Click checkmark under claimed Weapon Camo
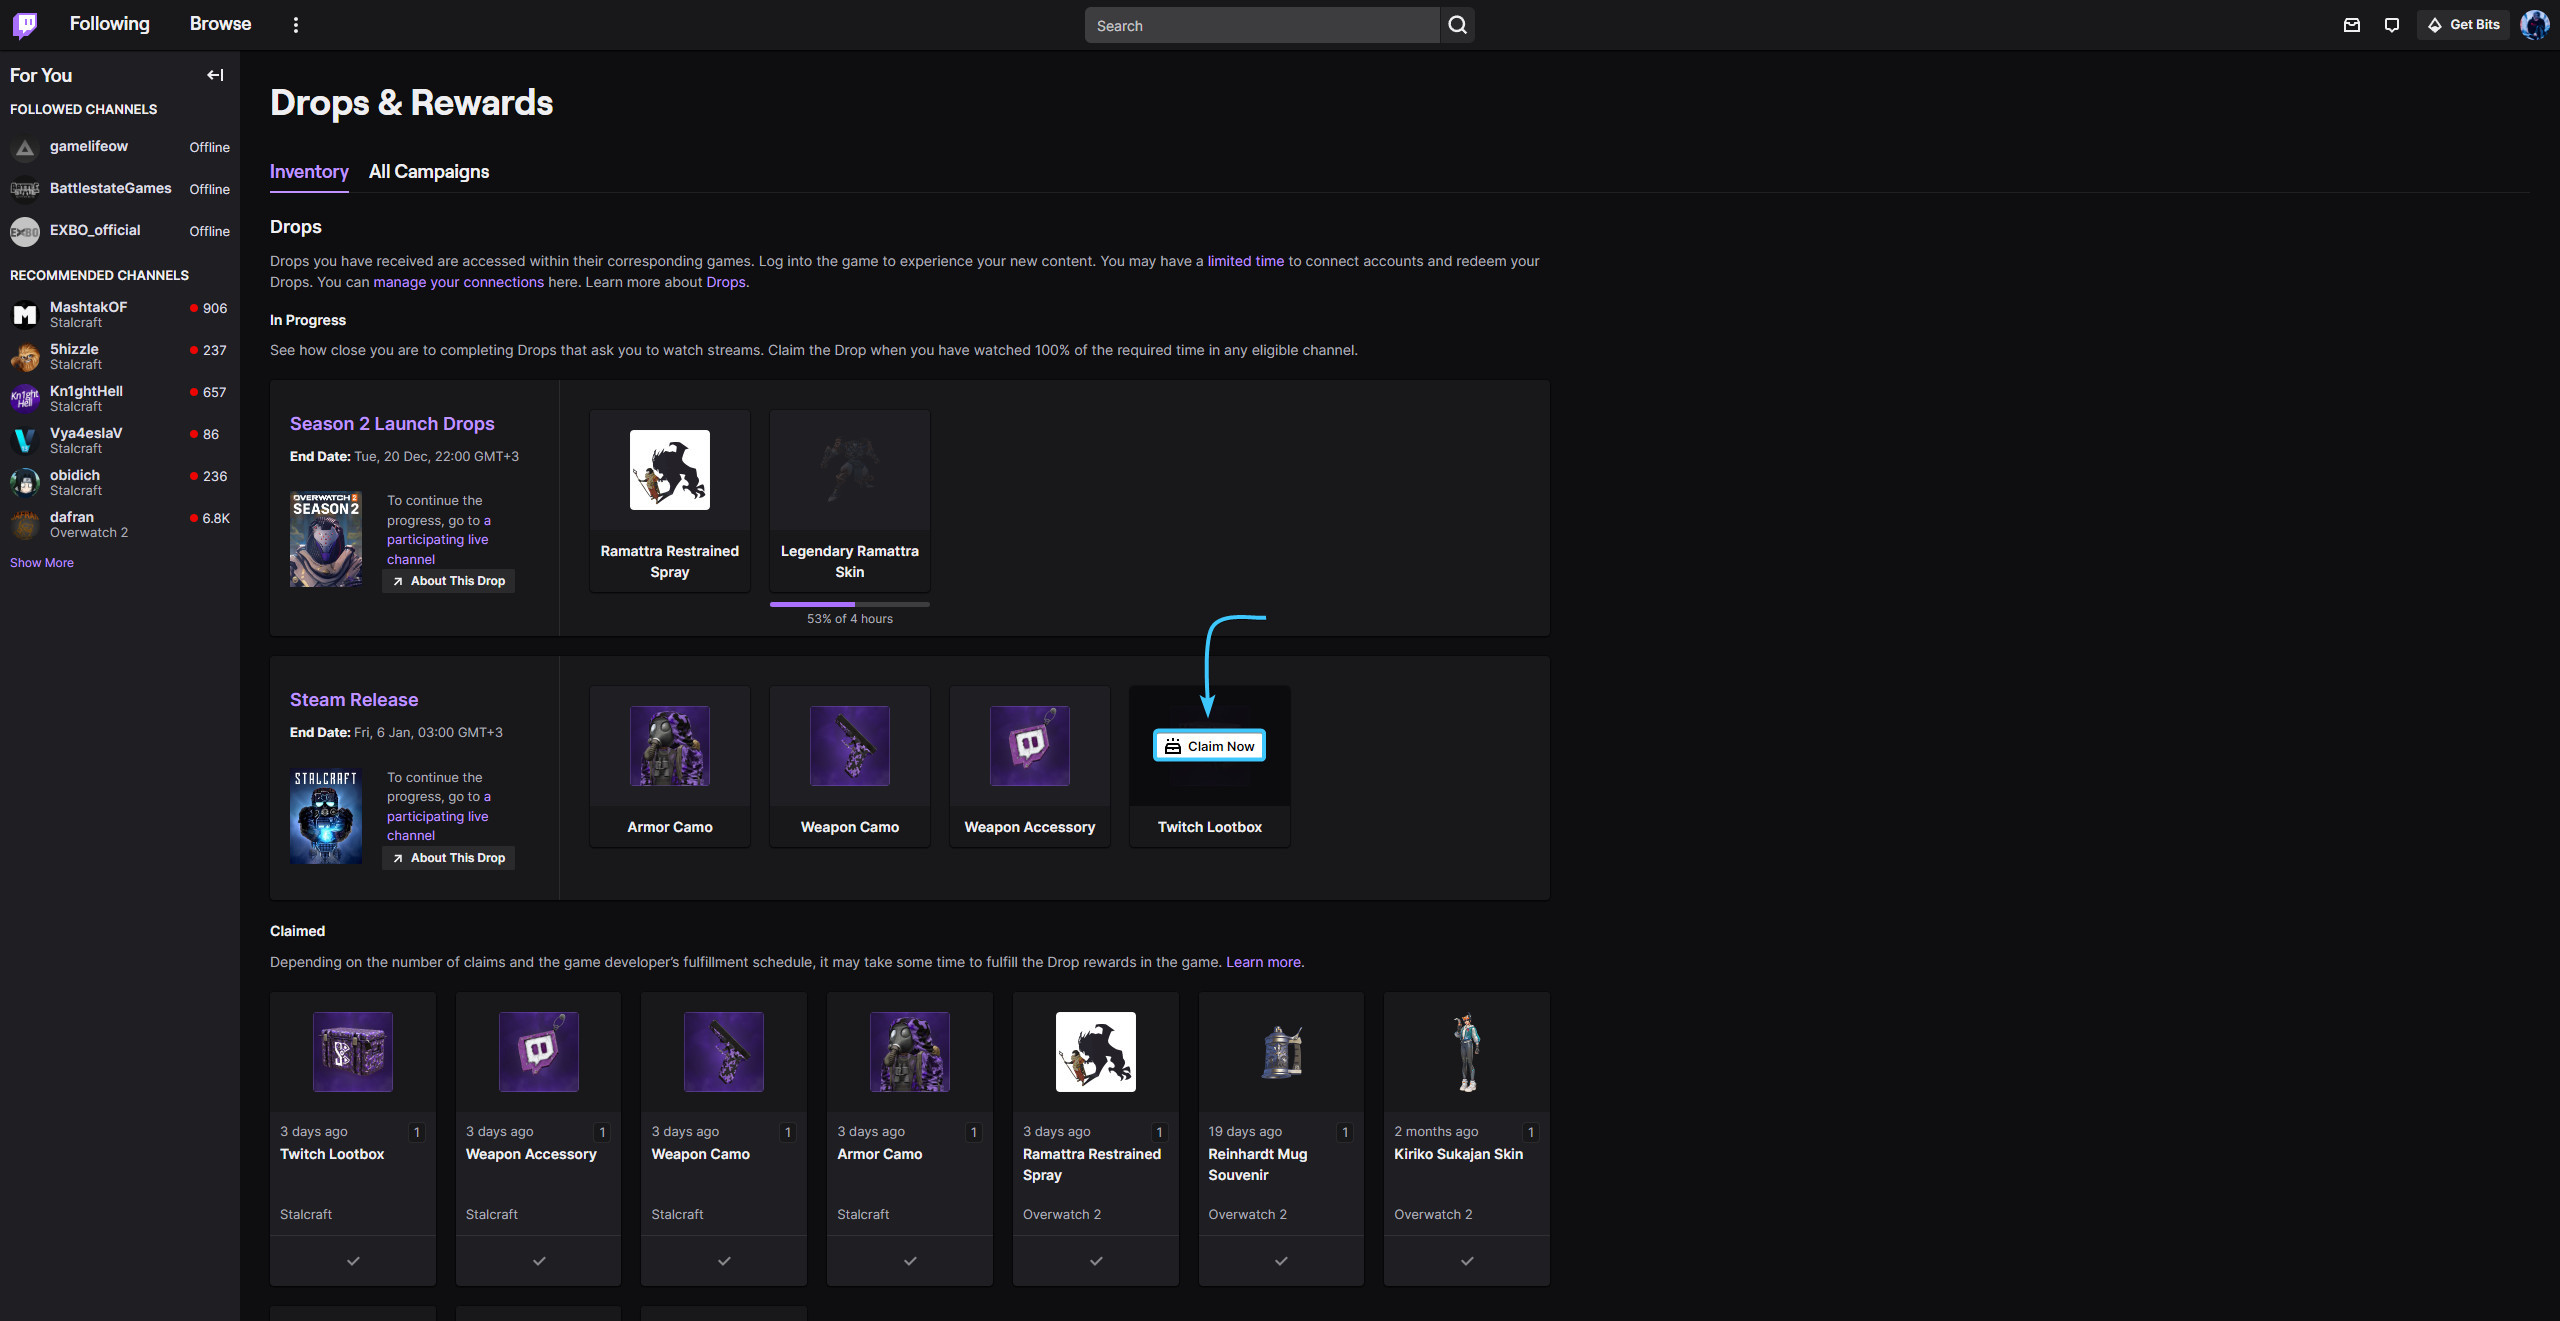The height and width of the screenshot is (1321, 2560). point(724,1261)
